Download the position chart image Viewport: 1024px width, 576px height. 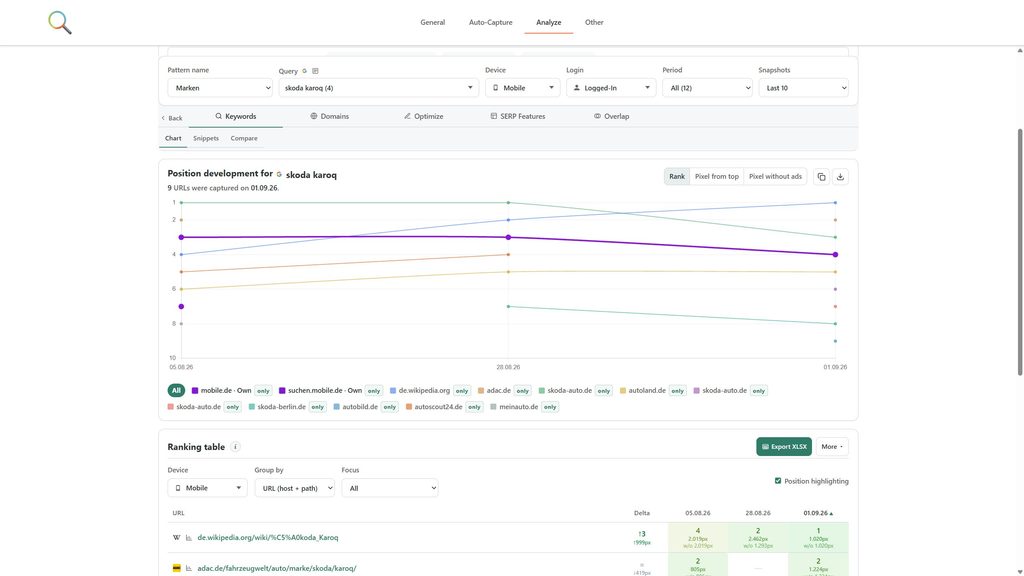pyautogui.click(x=840, y=176)
